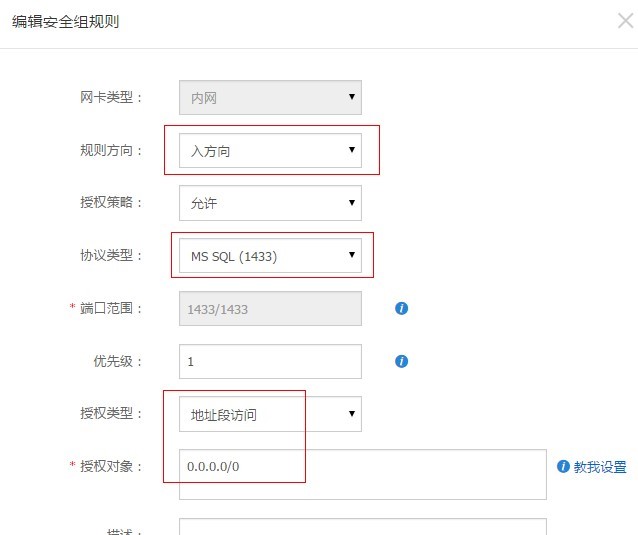The height and width of the screenshot is (535, 638).
Task: Click the info icon beside 优先级
Action: coord(401,361)
